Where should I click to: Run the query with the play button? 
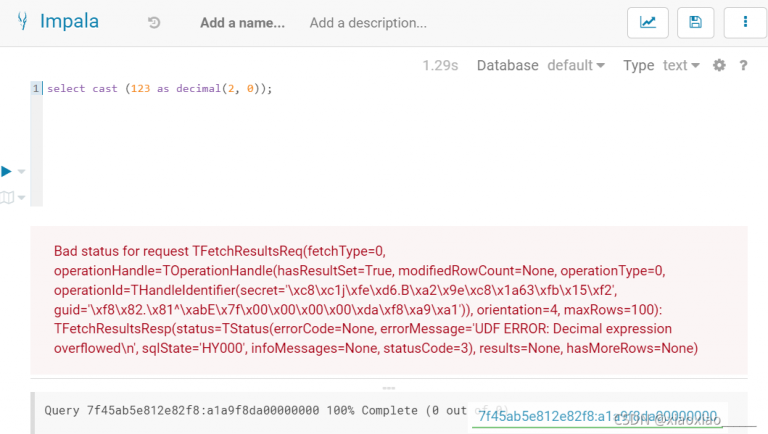pos(7,172)
